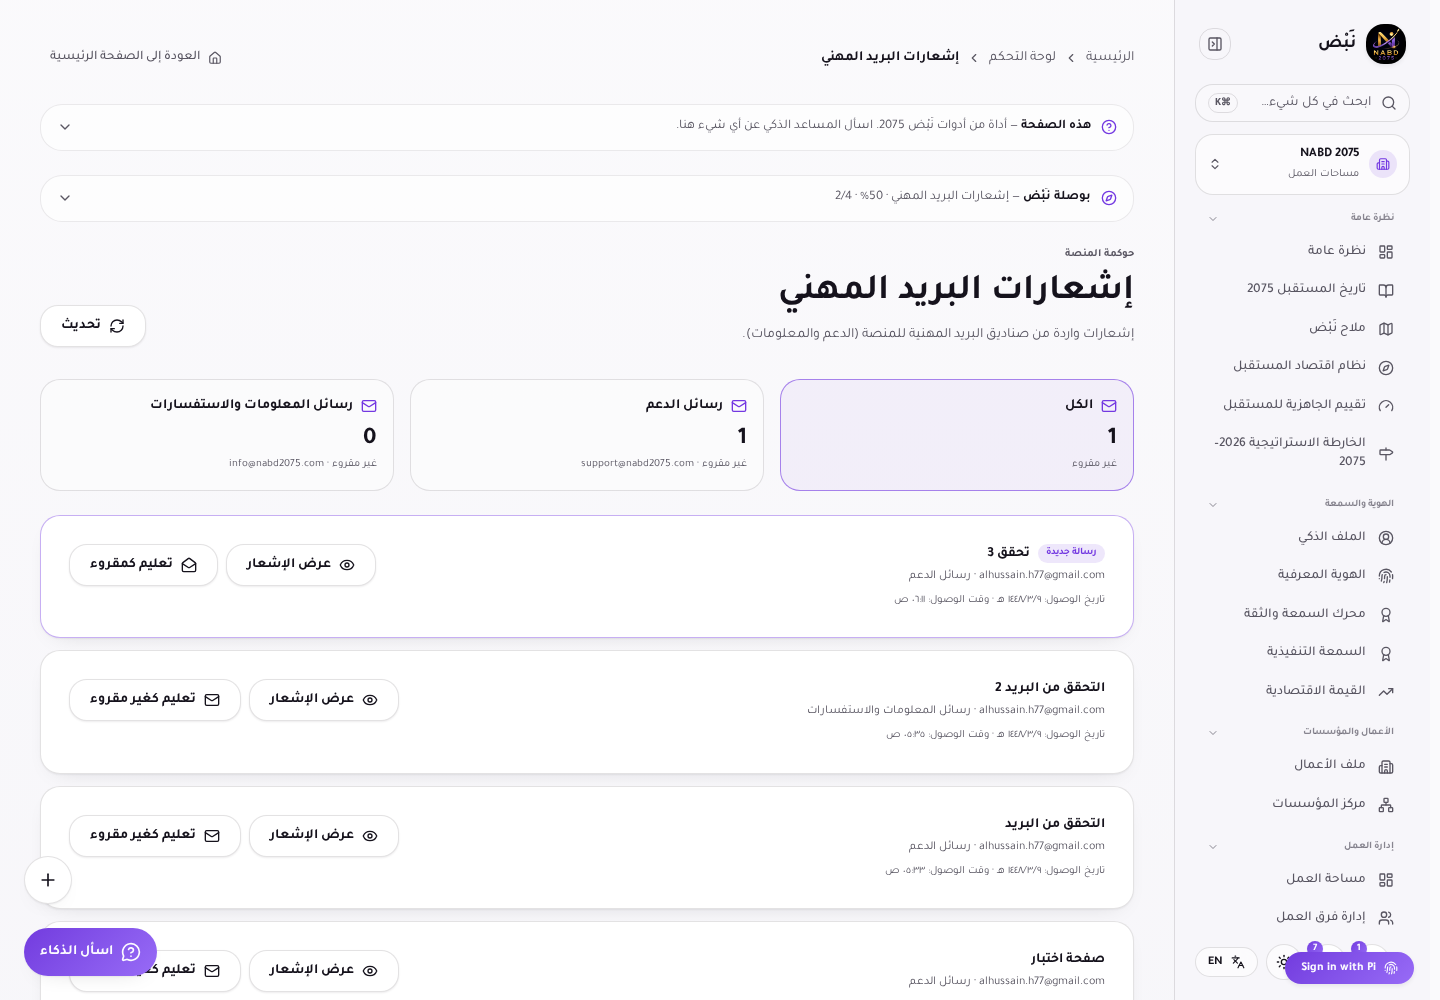The width and height of the screenshot is (1440, 1000).
Task: Open الهوية المعرفية fingerprint item
Action: 1302,575
